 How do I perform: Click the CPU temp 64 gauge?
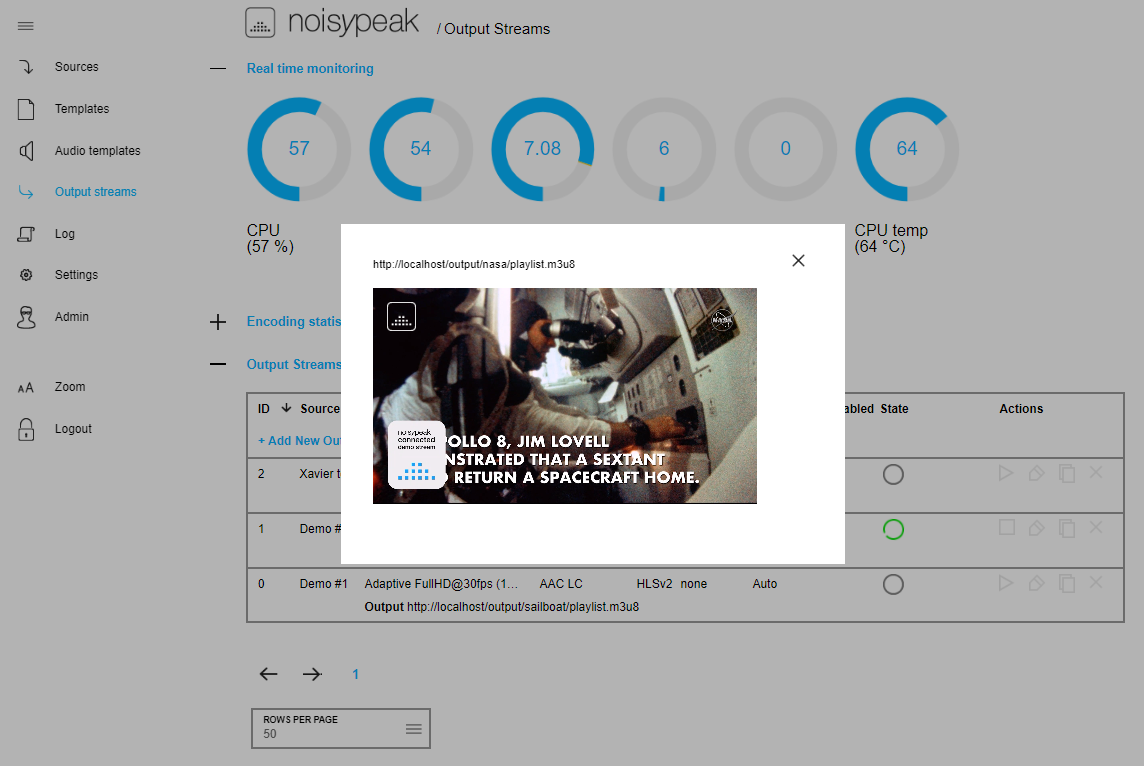907,149
